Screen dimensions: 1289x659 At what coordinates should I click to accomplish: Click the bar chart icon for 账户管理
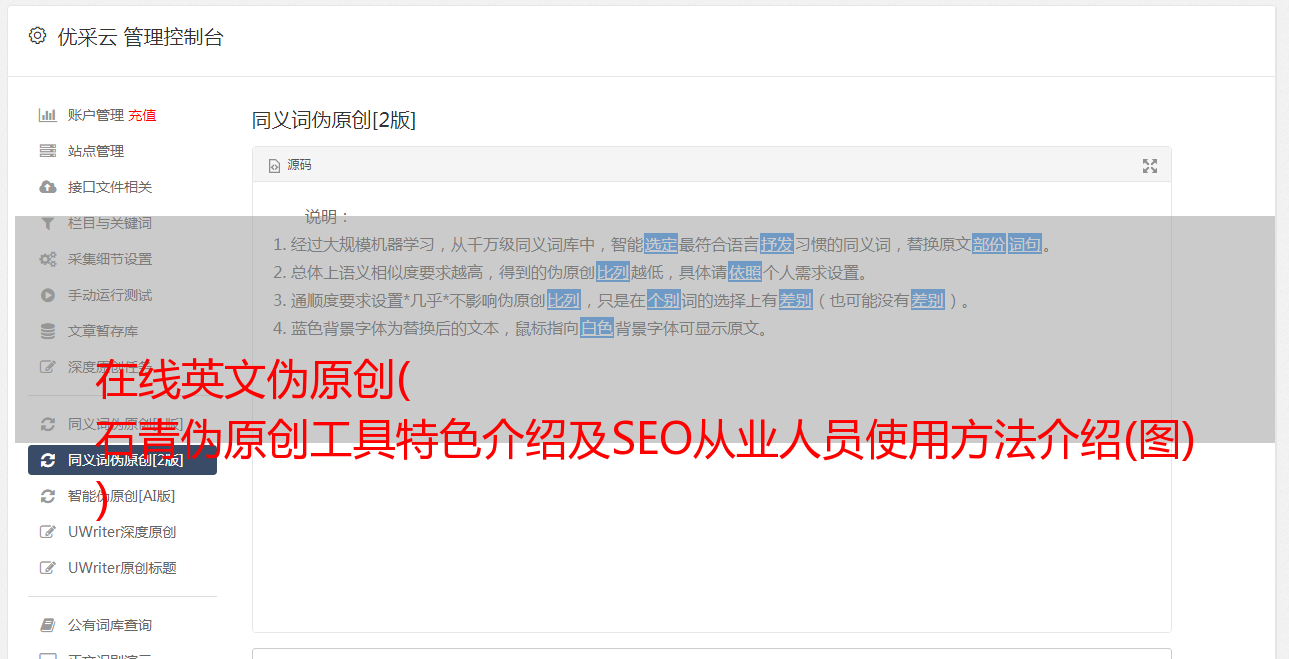pyautogui.click(x=47, y=115)
